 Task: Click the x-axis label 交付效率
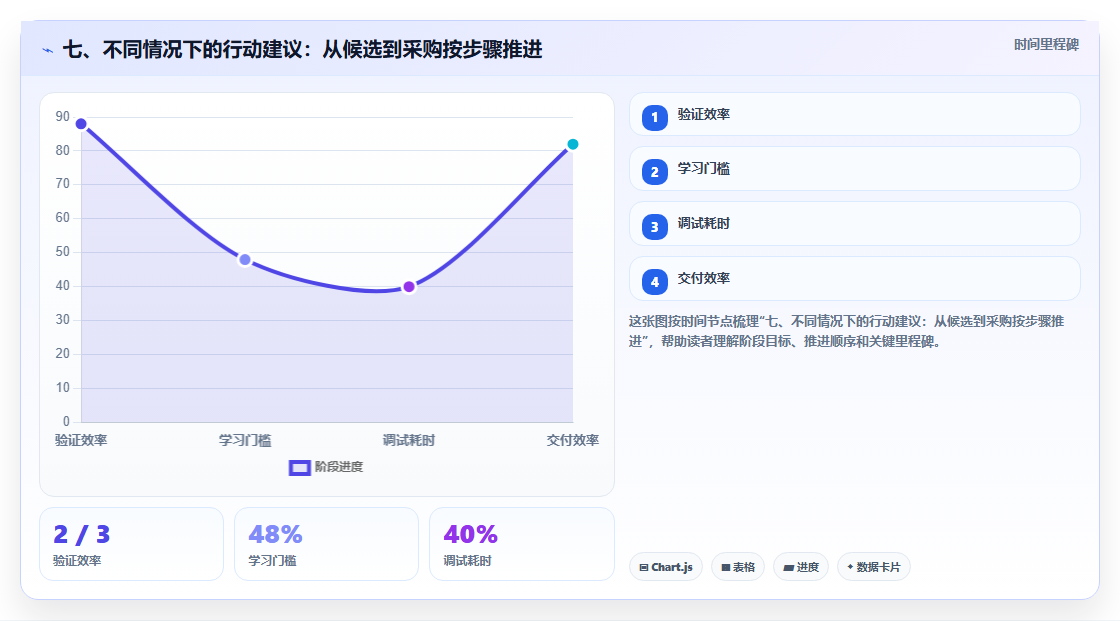[573, 440]
